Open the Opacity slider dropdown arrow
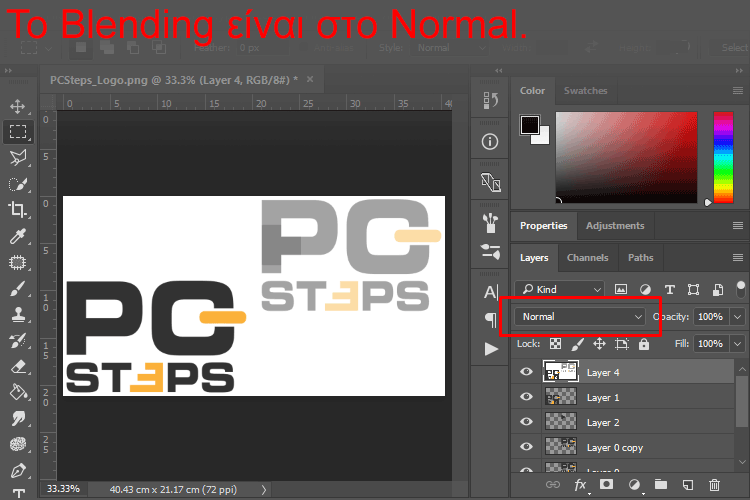Viewport: 750px width, 500px height. tap(738, 317)
